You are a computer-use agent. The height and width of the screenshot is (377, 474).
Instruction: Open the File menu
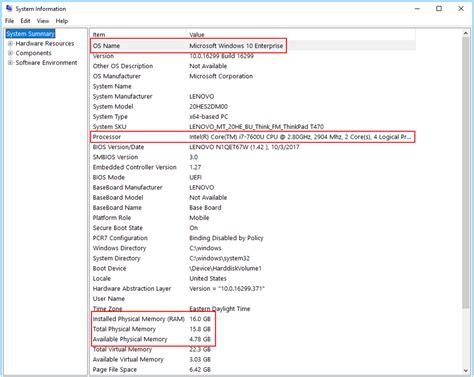[x=9, y=21]
